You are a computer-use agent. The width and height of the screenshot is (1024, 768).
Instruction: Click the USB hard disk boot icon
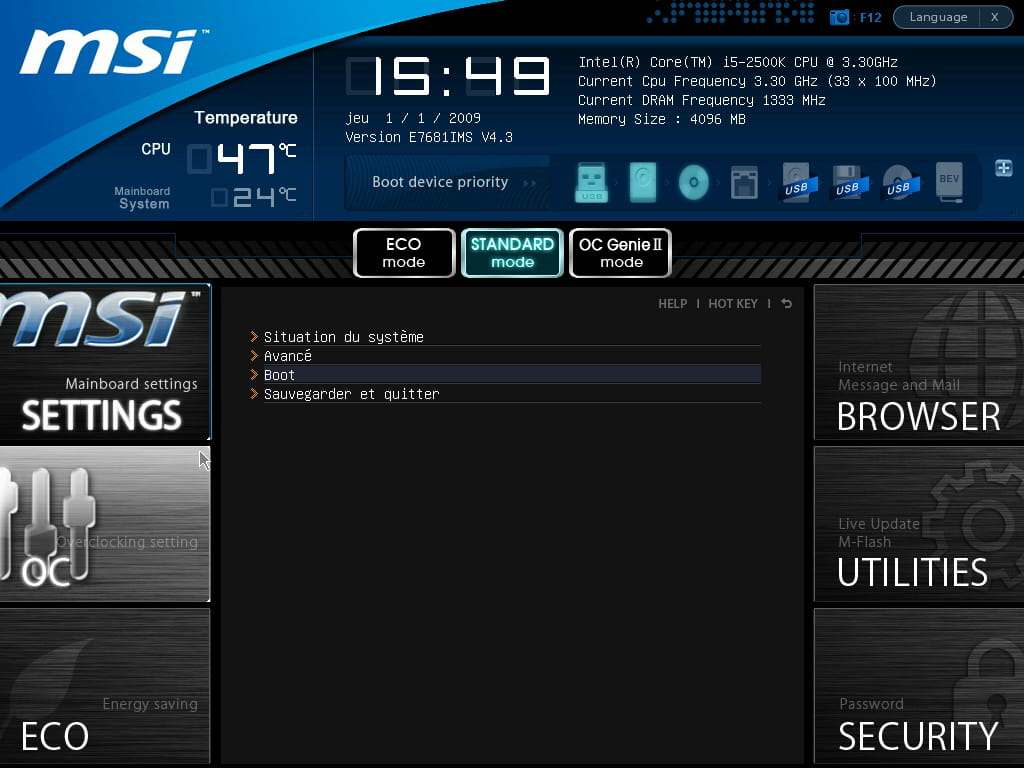click(x=797, y=182)
